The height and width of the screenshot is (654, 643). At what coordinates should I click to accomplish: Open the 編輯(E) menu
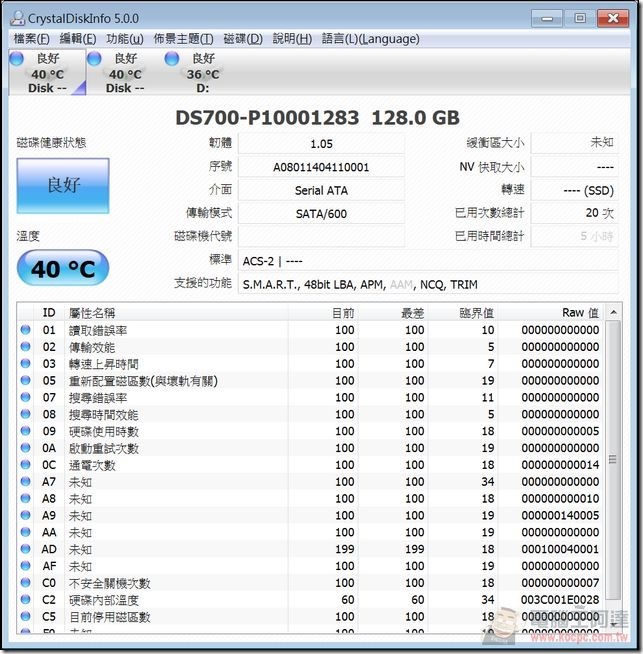78,39
